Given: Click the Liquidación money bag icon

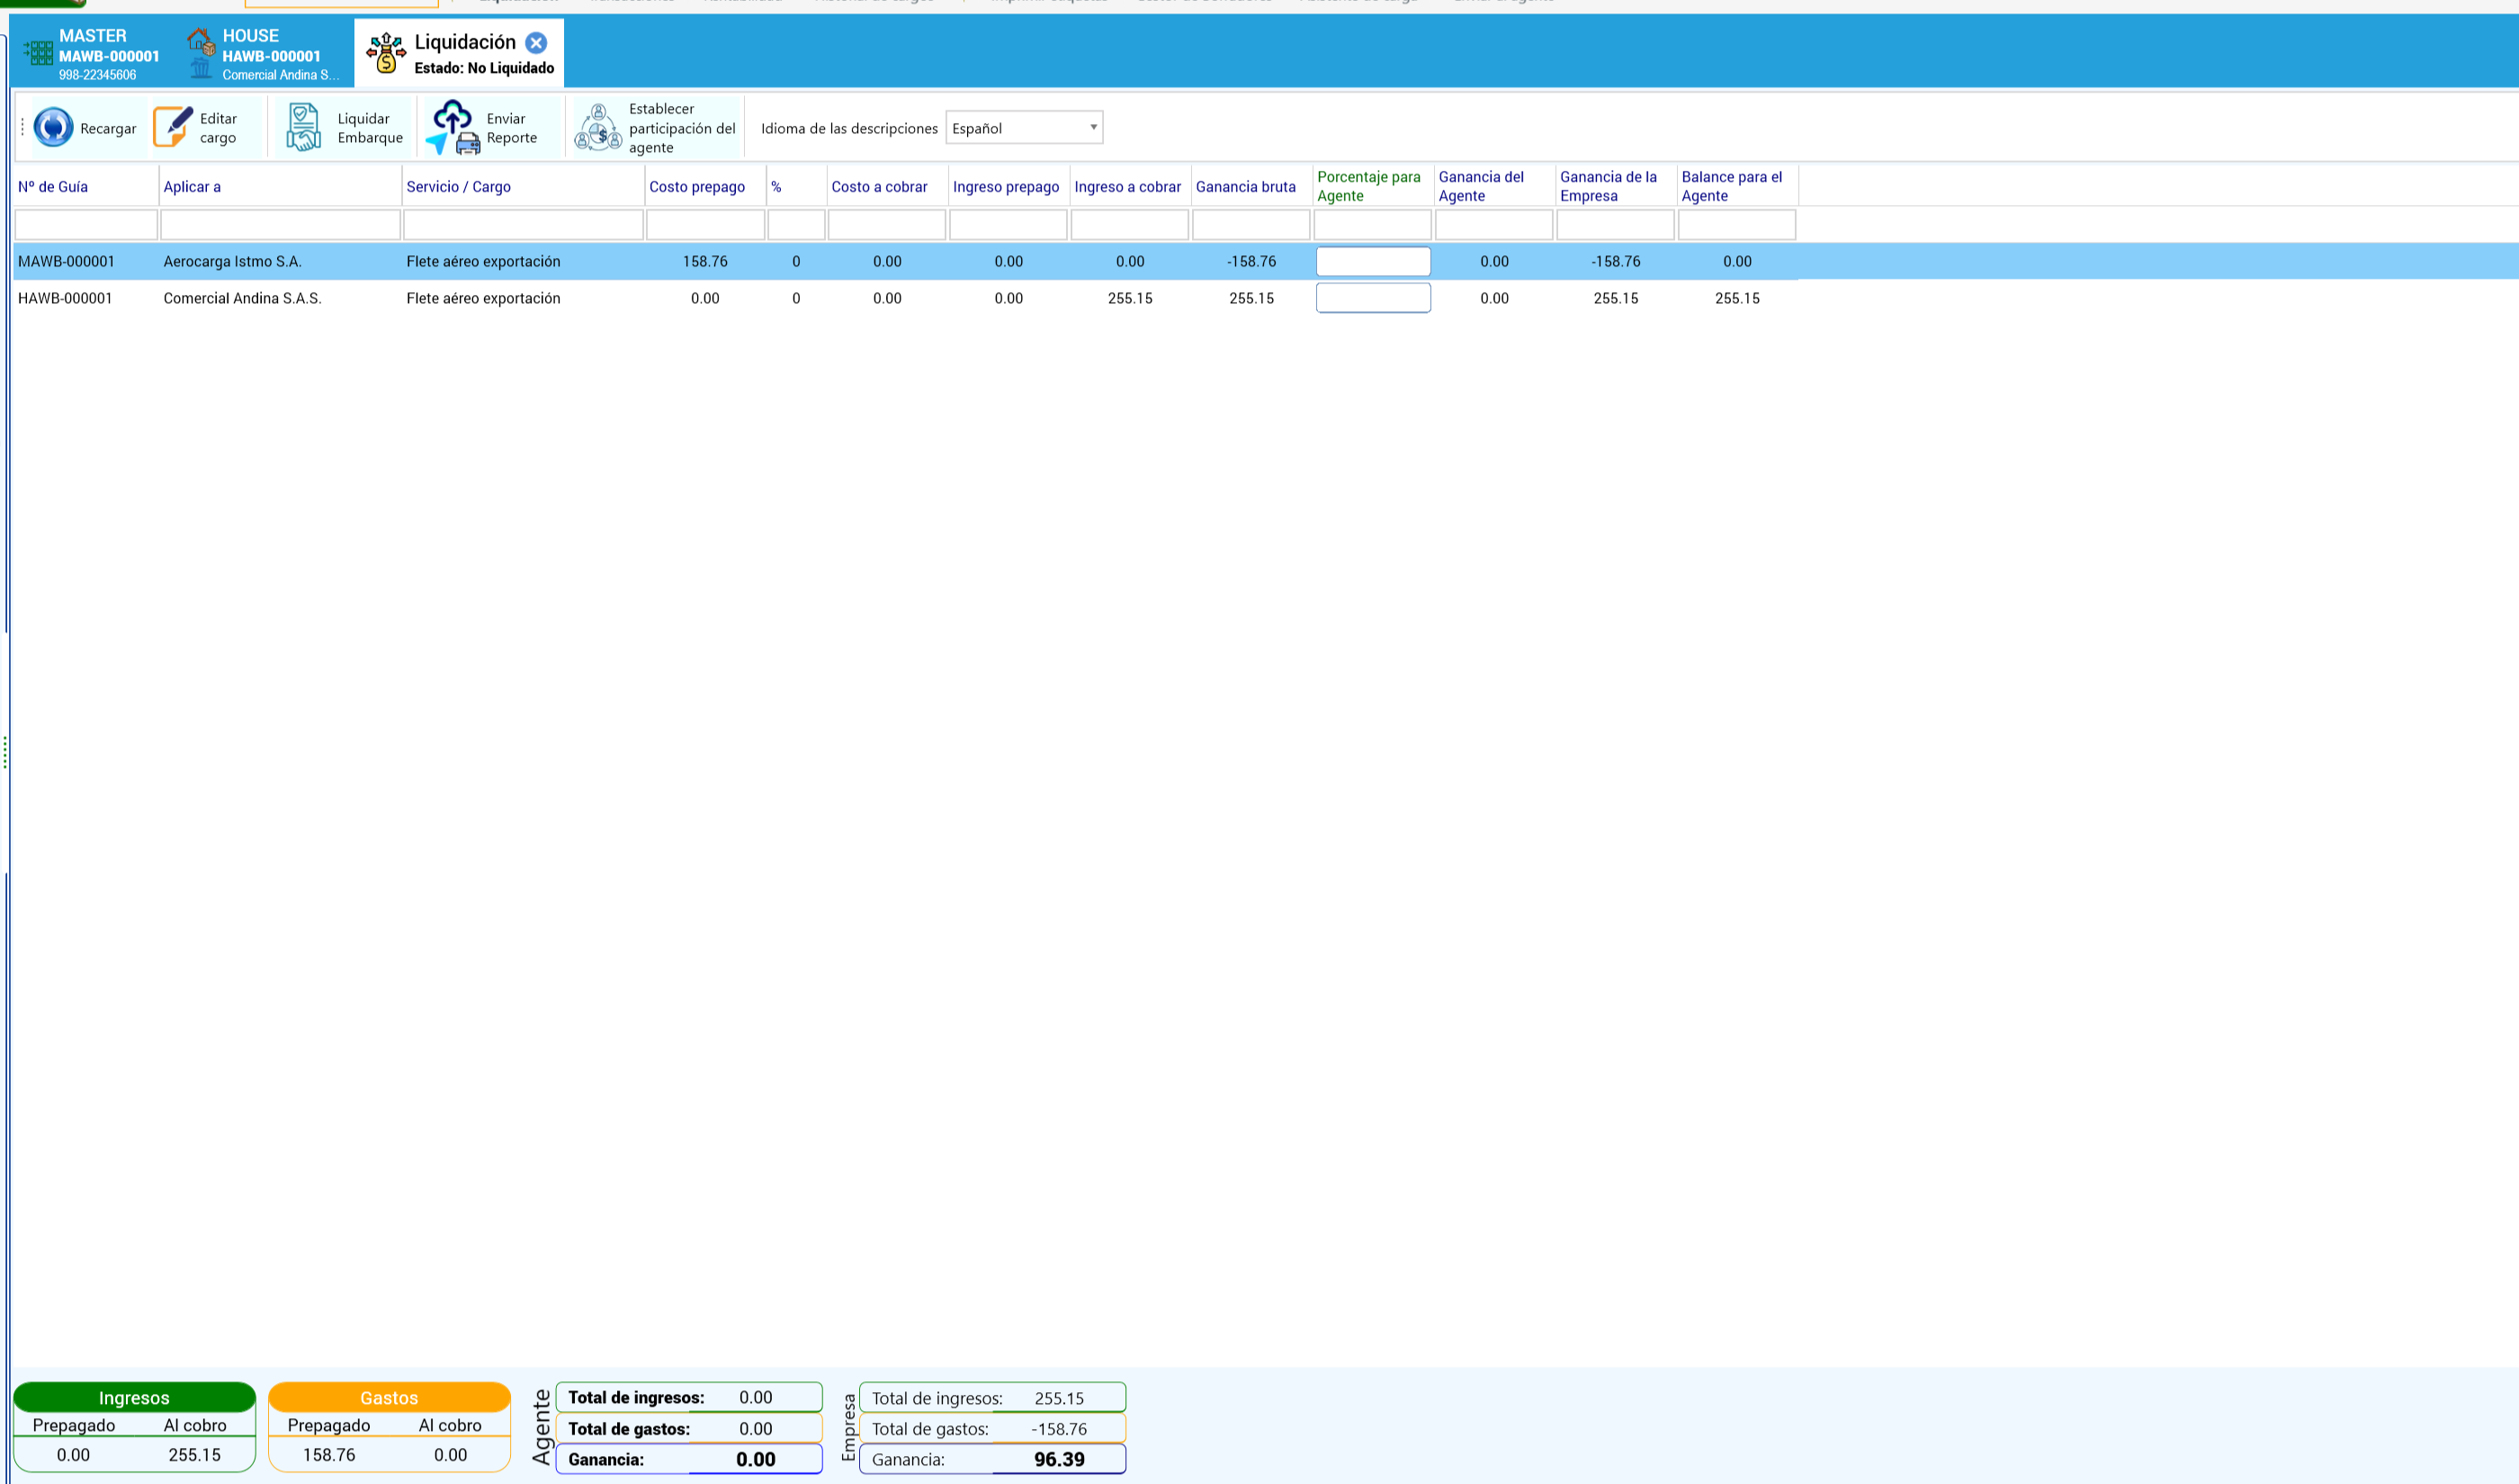Looking at the screenshot, I should tap(386, 53).
